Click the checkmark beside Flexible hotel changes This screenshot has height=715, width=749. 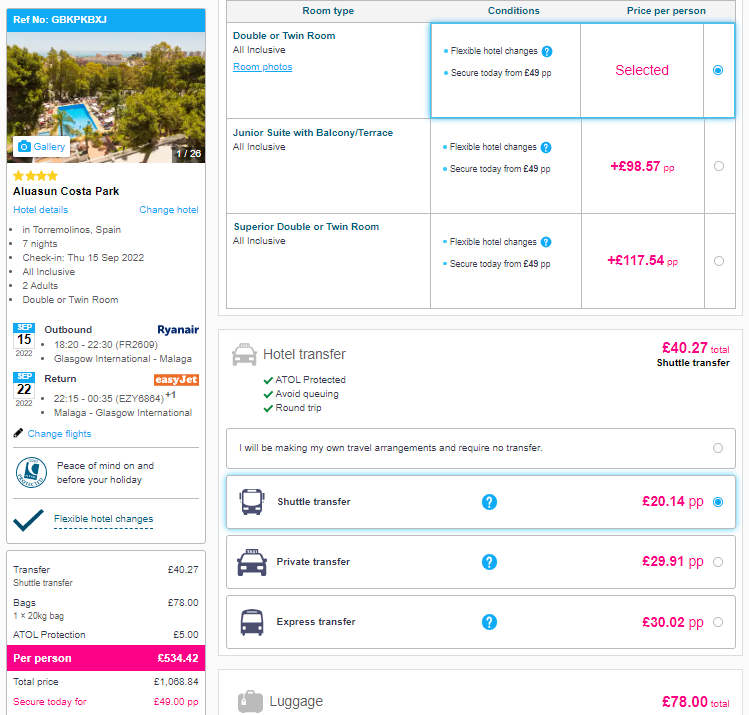click(28, 520)
